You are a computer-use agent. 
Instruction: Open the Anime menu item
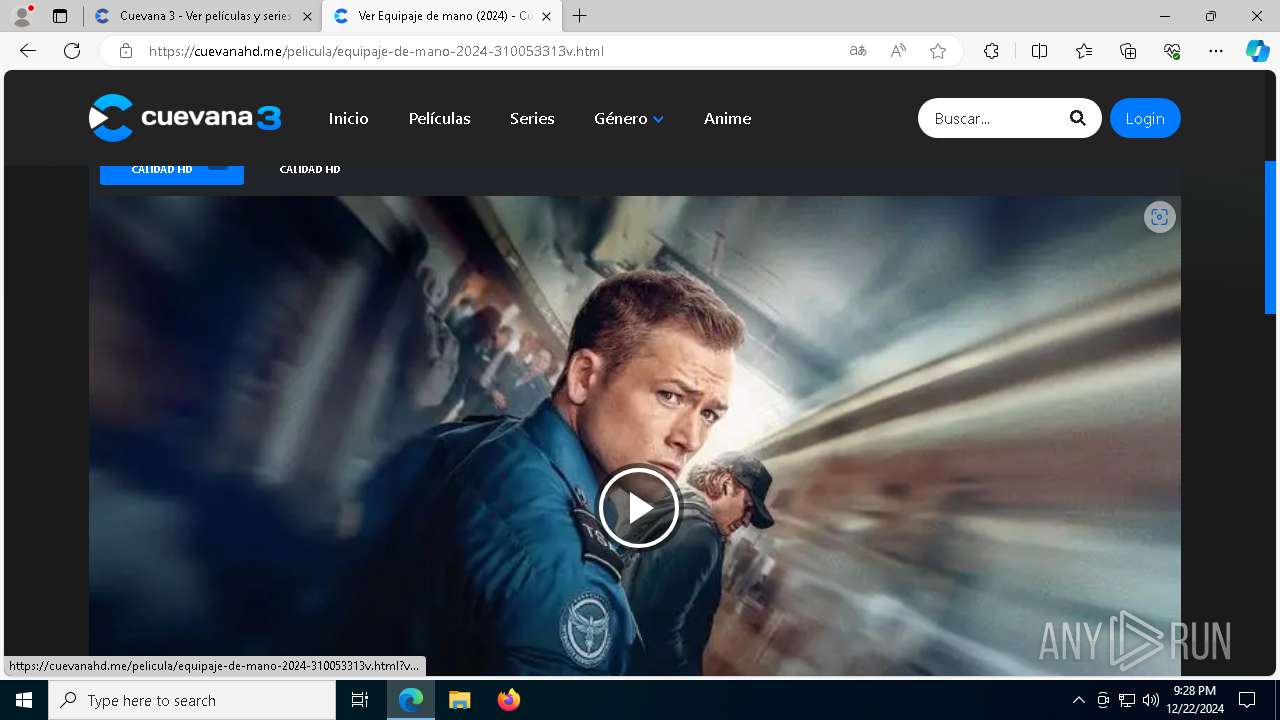tap(727, 118)
